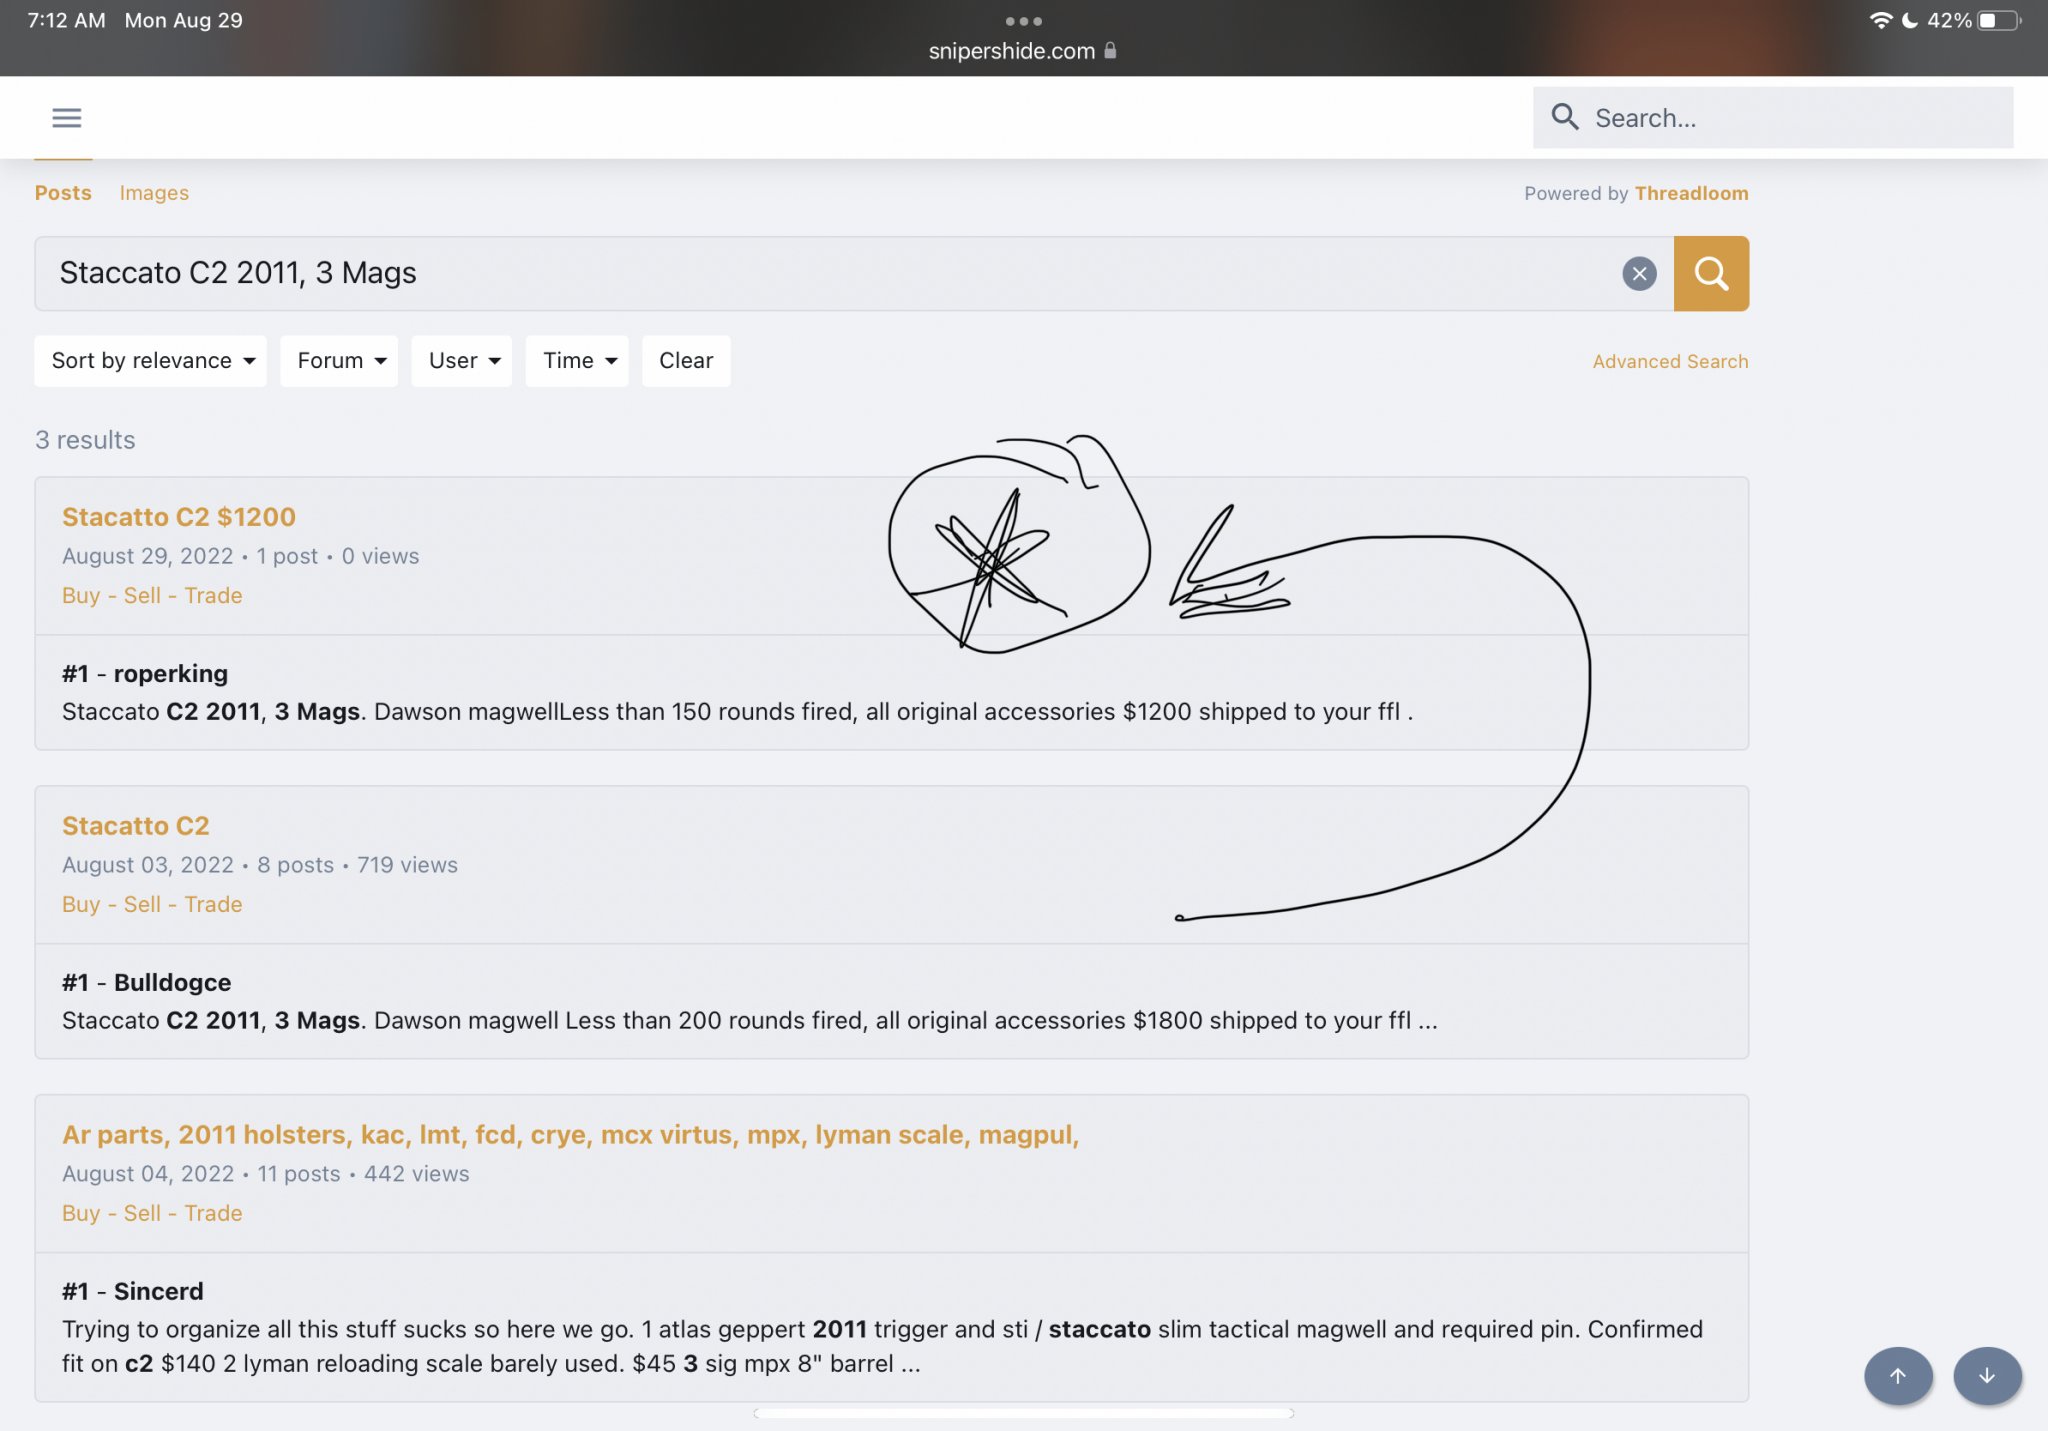This screenshot has width=2048, height=1431.
Task: Open the hamburger navigation menu
Action: (x=66, y=118)
